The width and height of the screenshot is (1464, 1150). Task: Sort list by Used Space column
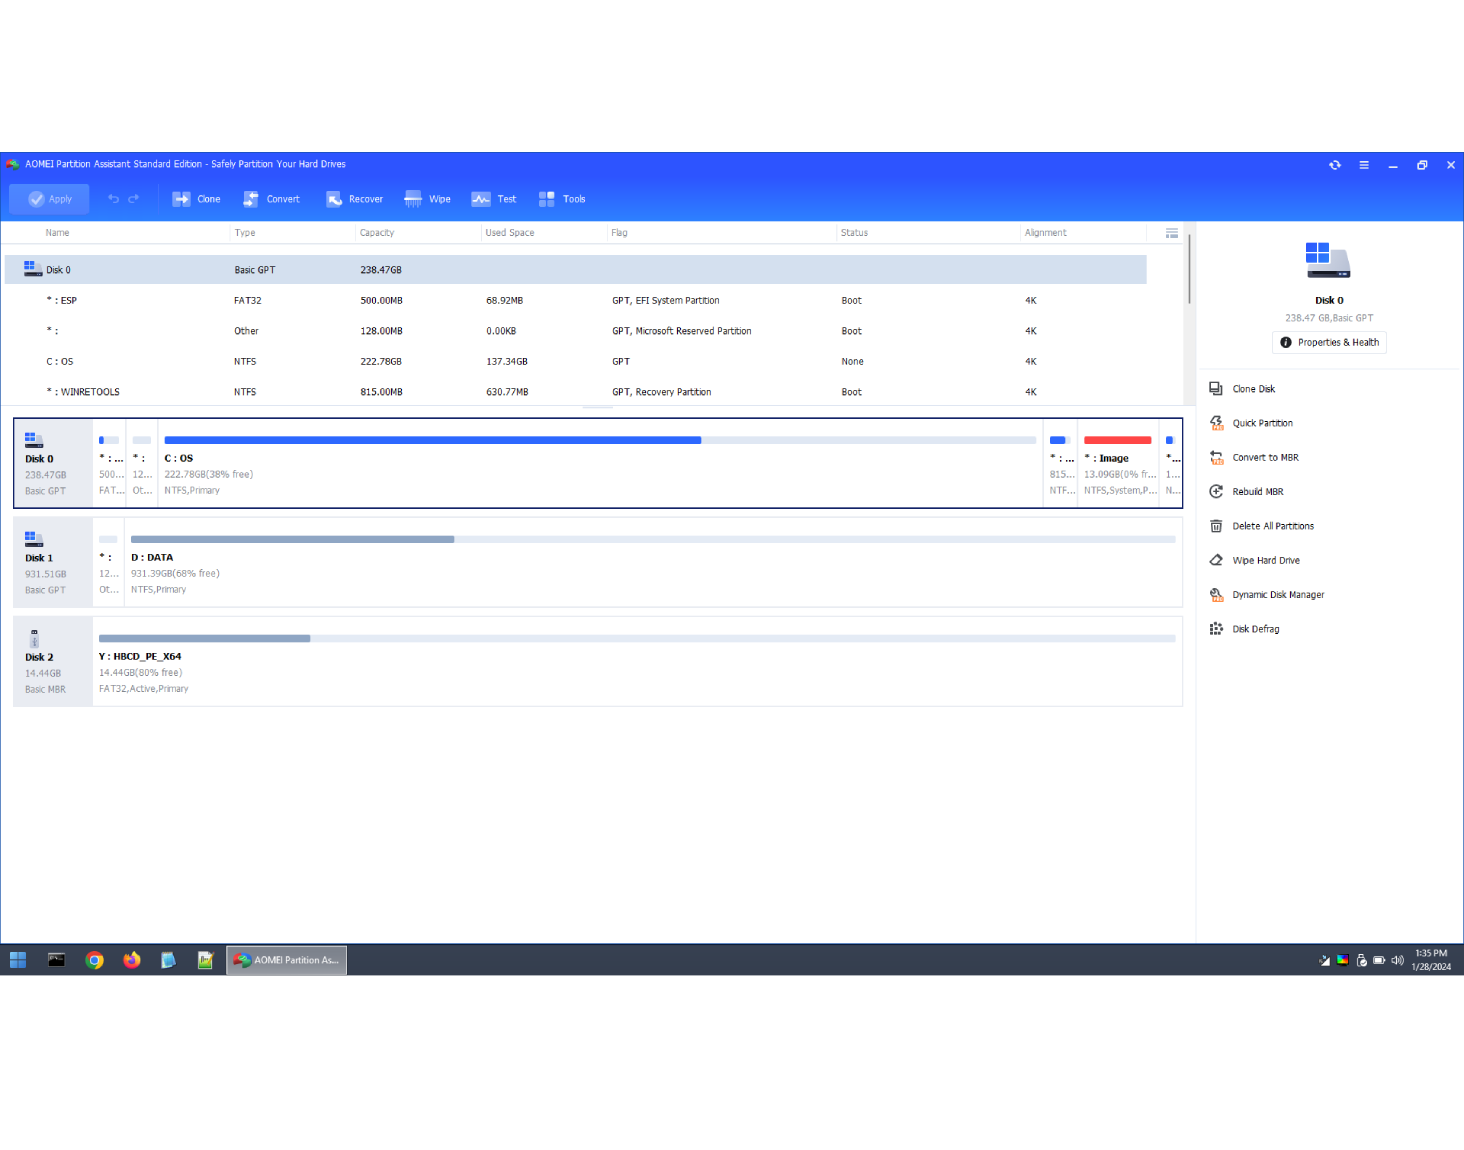click(x=510, y=233)
